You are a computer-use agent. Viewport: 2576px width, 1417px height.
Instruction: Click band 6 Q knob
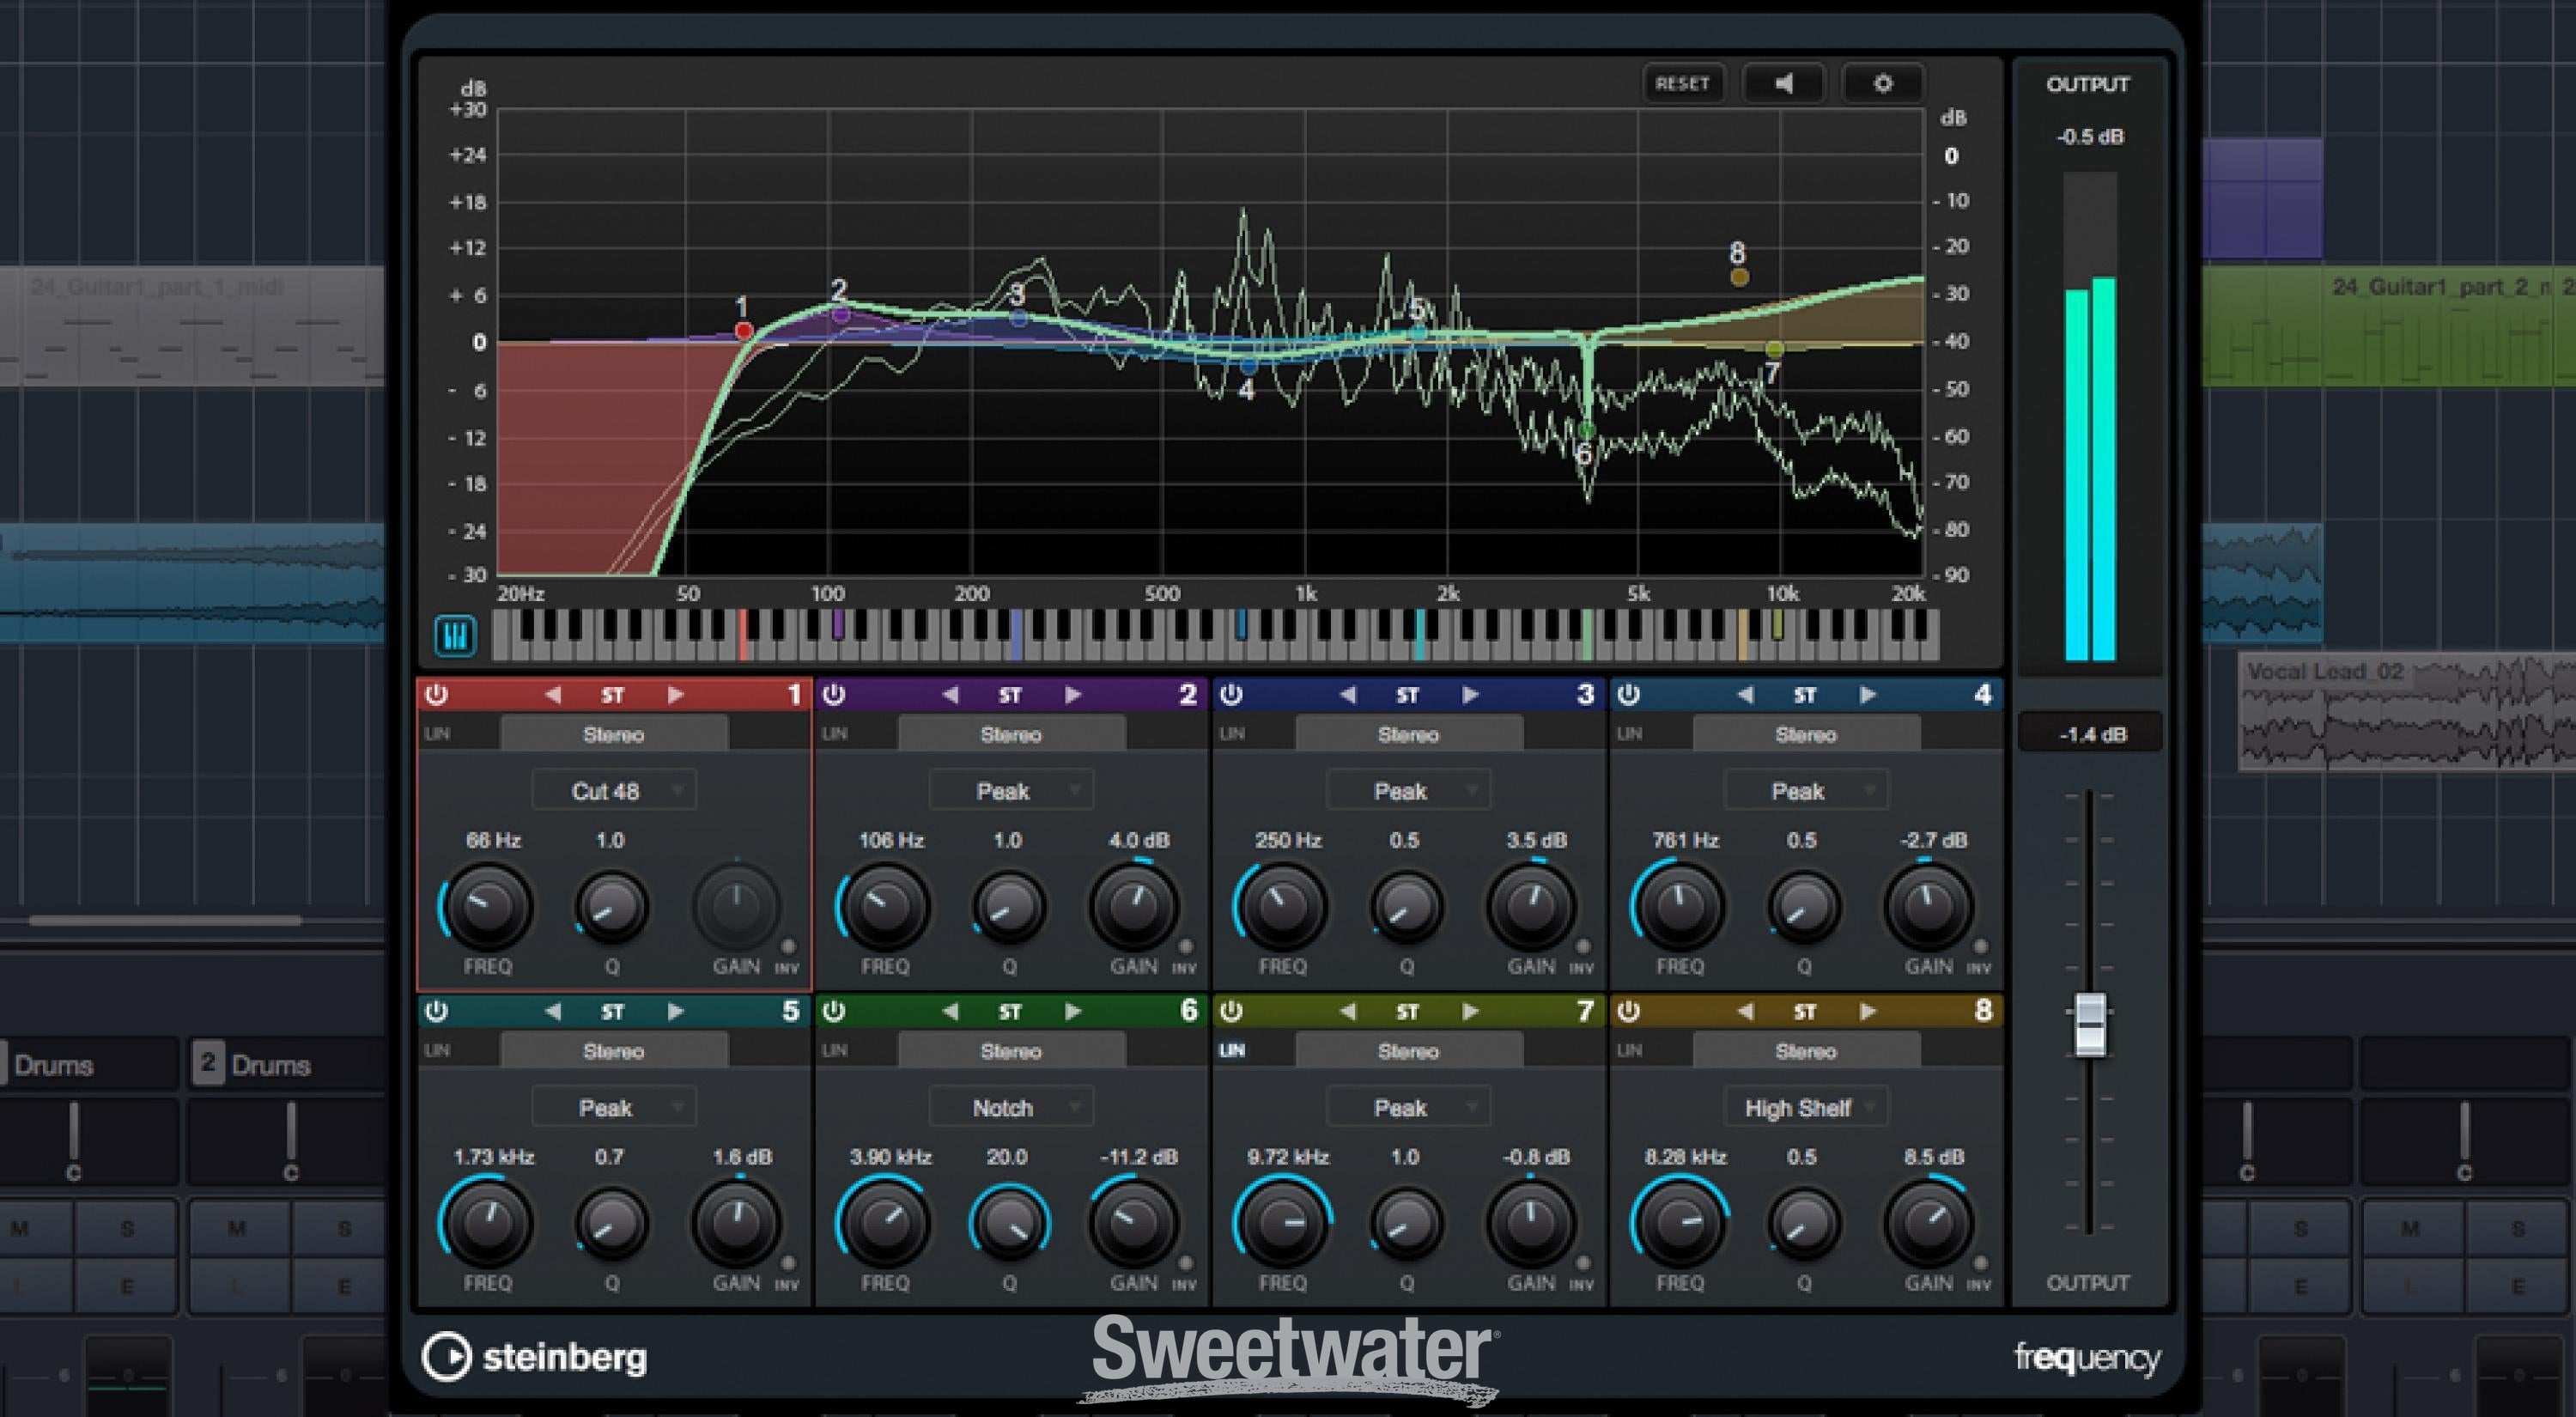tap(1009, 1222)
